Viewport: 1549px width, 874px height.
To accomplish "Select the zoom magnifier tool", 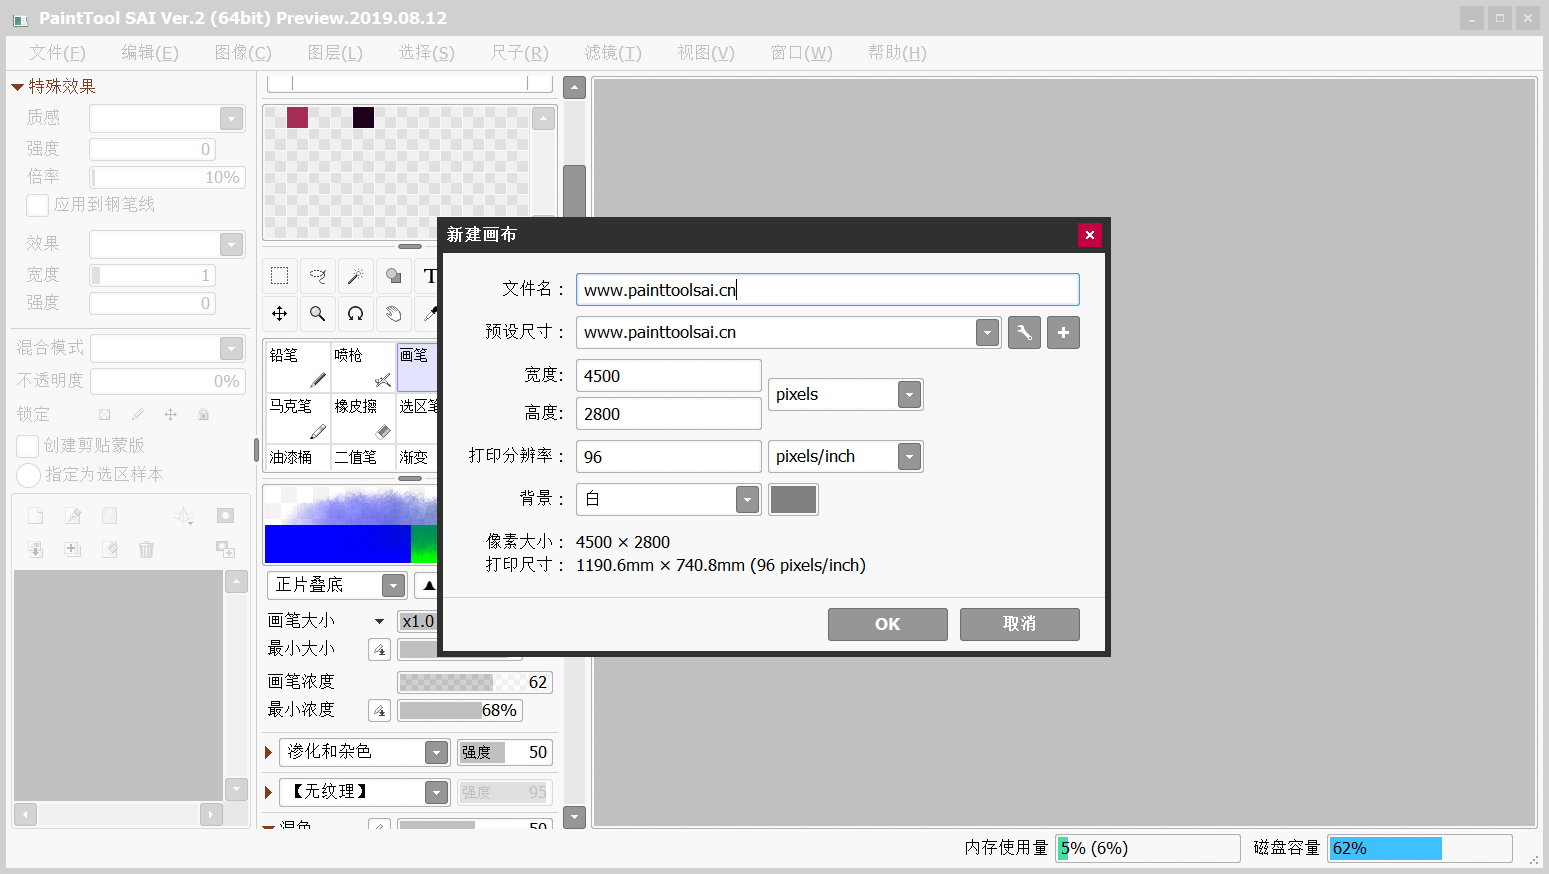I will (x=318, y=314).
